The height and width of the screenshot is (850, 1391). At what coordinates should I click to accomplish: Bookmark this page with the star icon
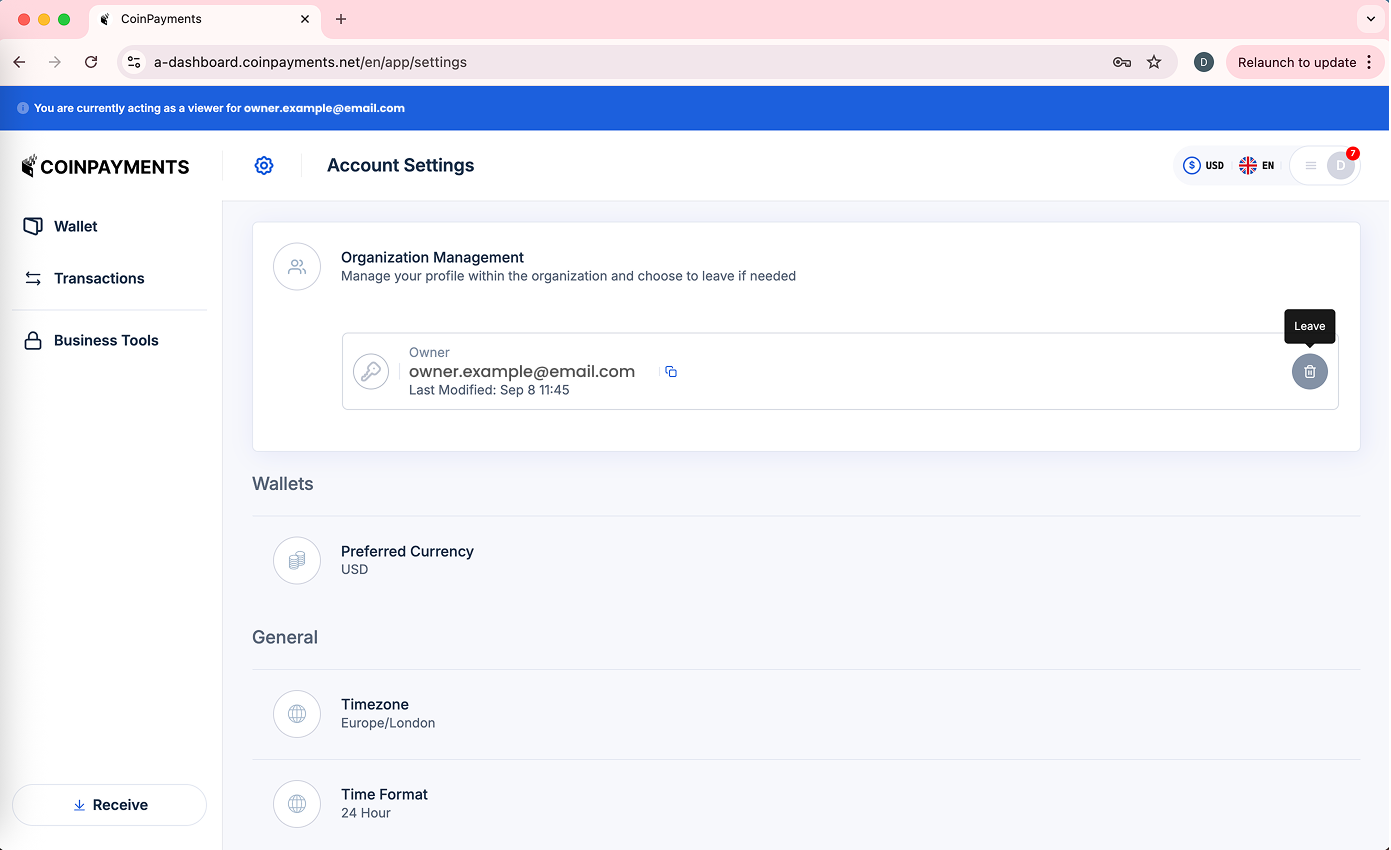1154,62
